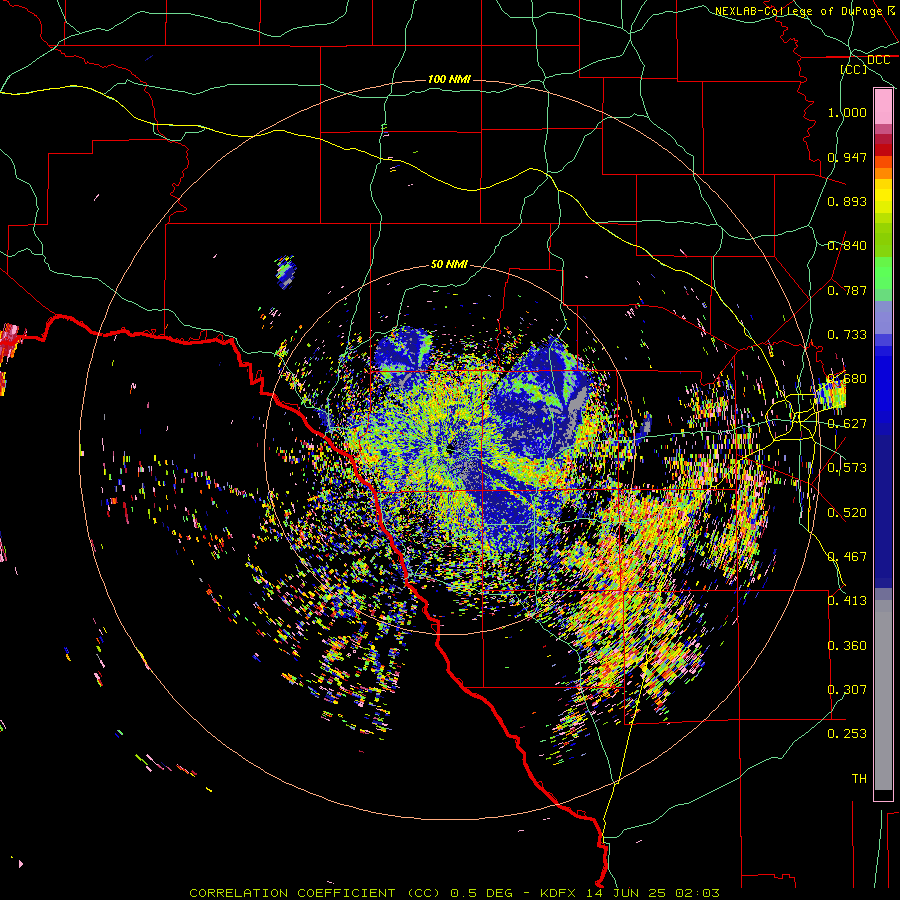Click the "[CC]" units label

pos(854,69)
